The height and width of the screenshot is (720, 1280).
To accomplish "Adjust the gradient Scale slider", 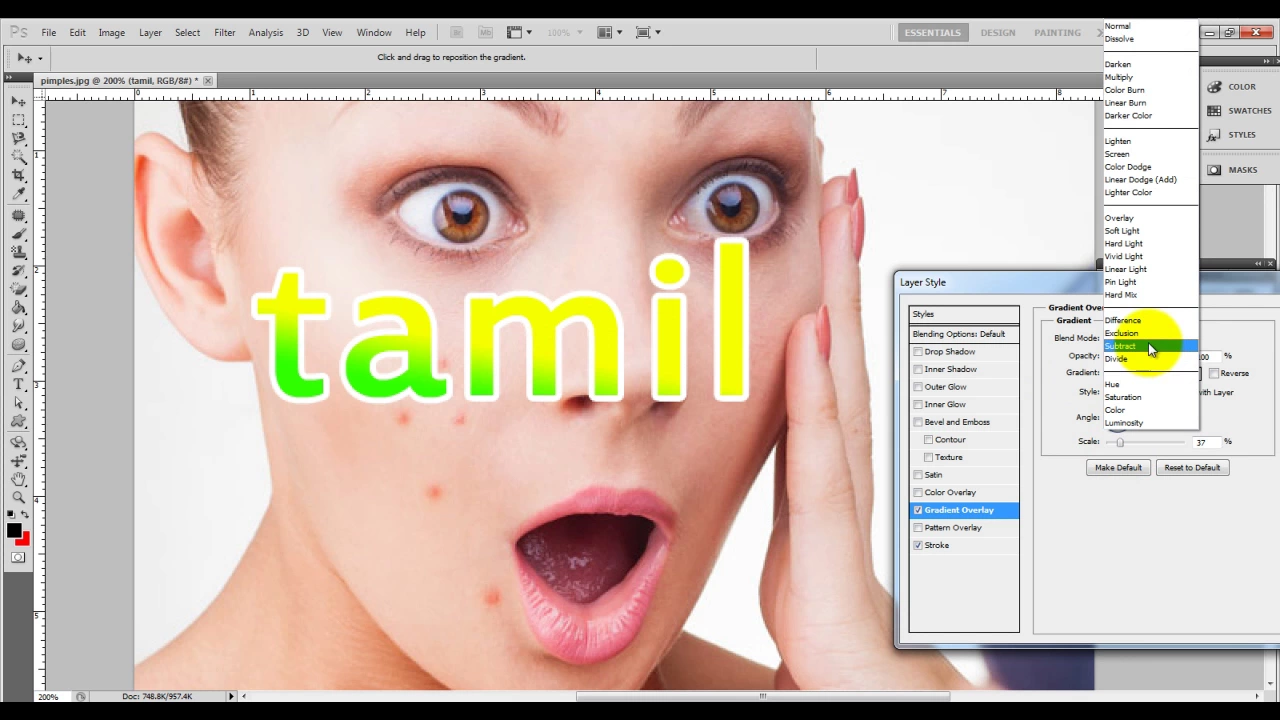I will tap(1120, 443).
